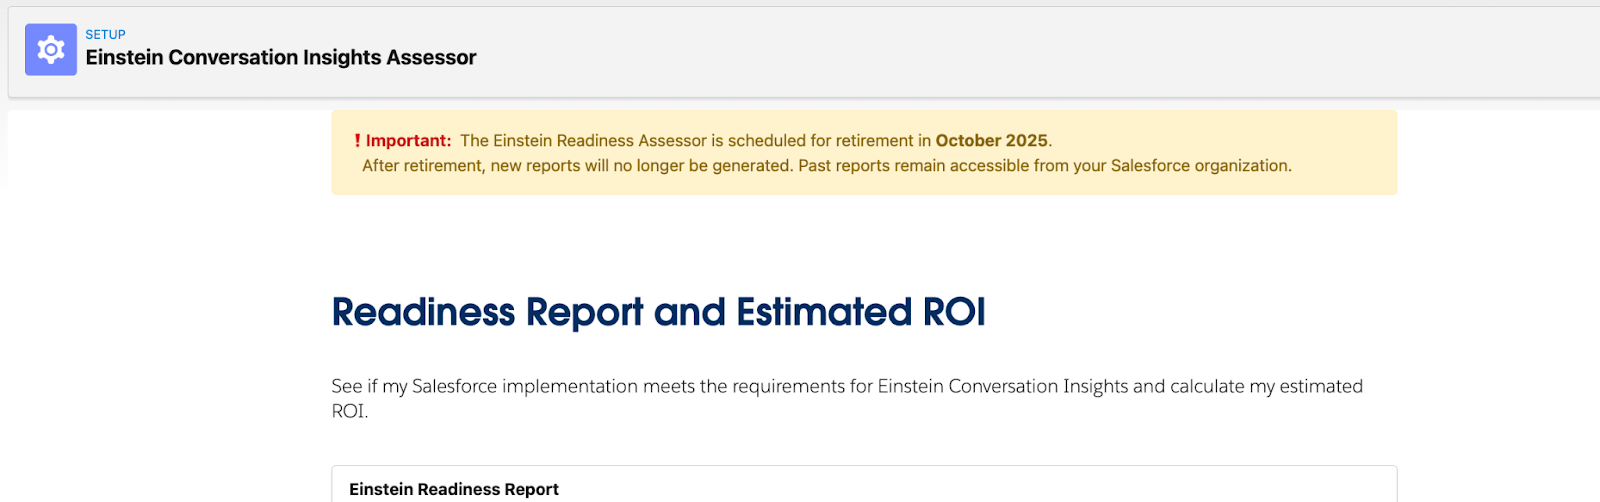Click the word "Estimated" in the main heading
Image resolution: width=1600 pixels, height=502 pixels.
coord(824,312)
